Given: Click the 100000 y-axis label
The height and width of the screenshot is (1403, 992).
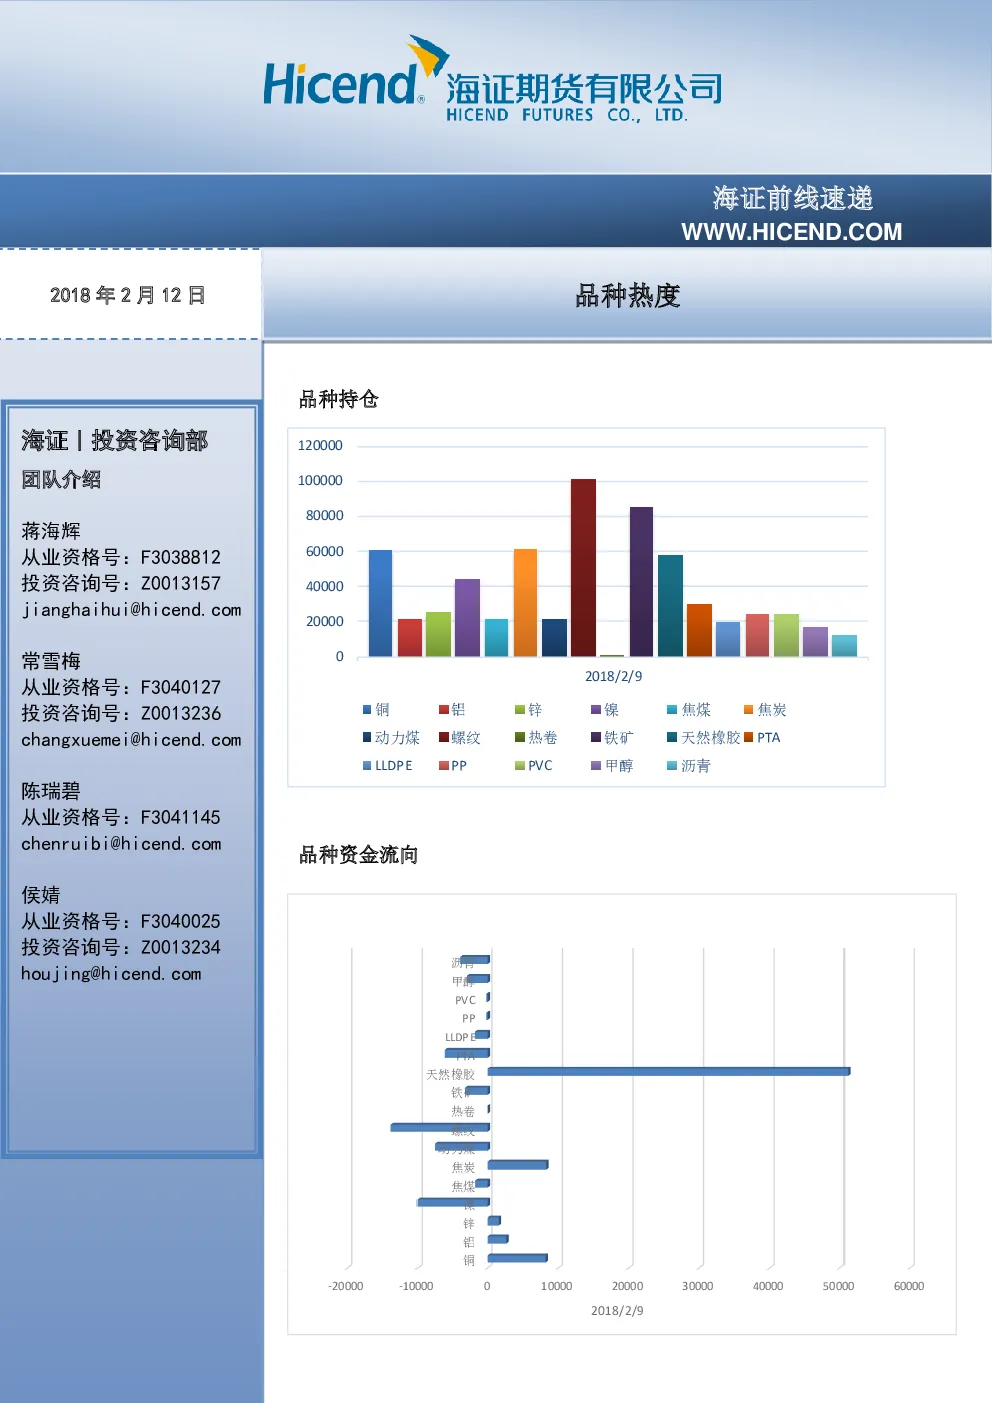Looking at the screenshot, I should [320, 481].
